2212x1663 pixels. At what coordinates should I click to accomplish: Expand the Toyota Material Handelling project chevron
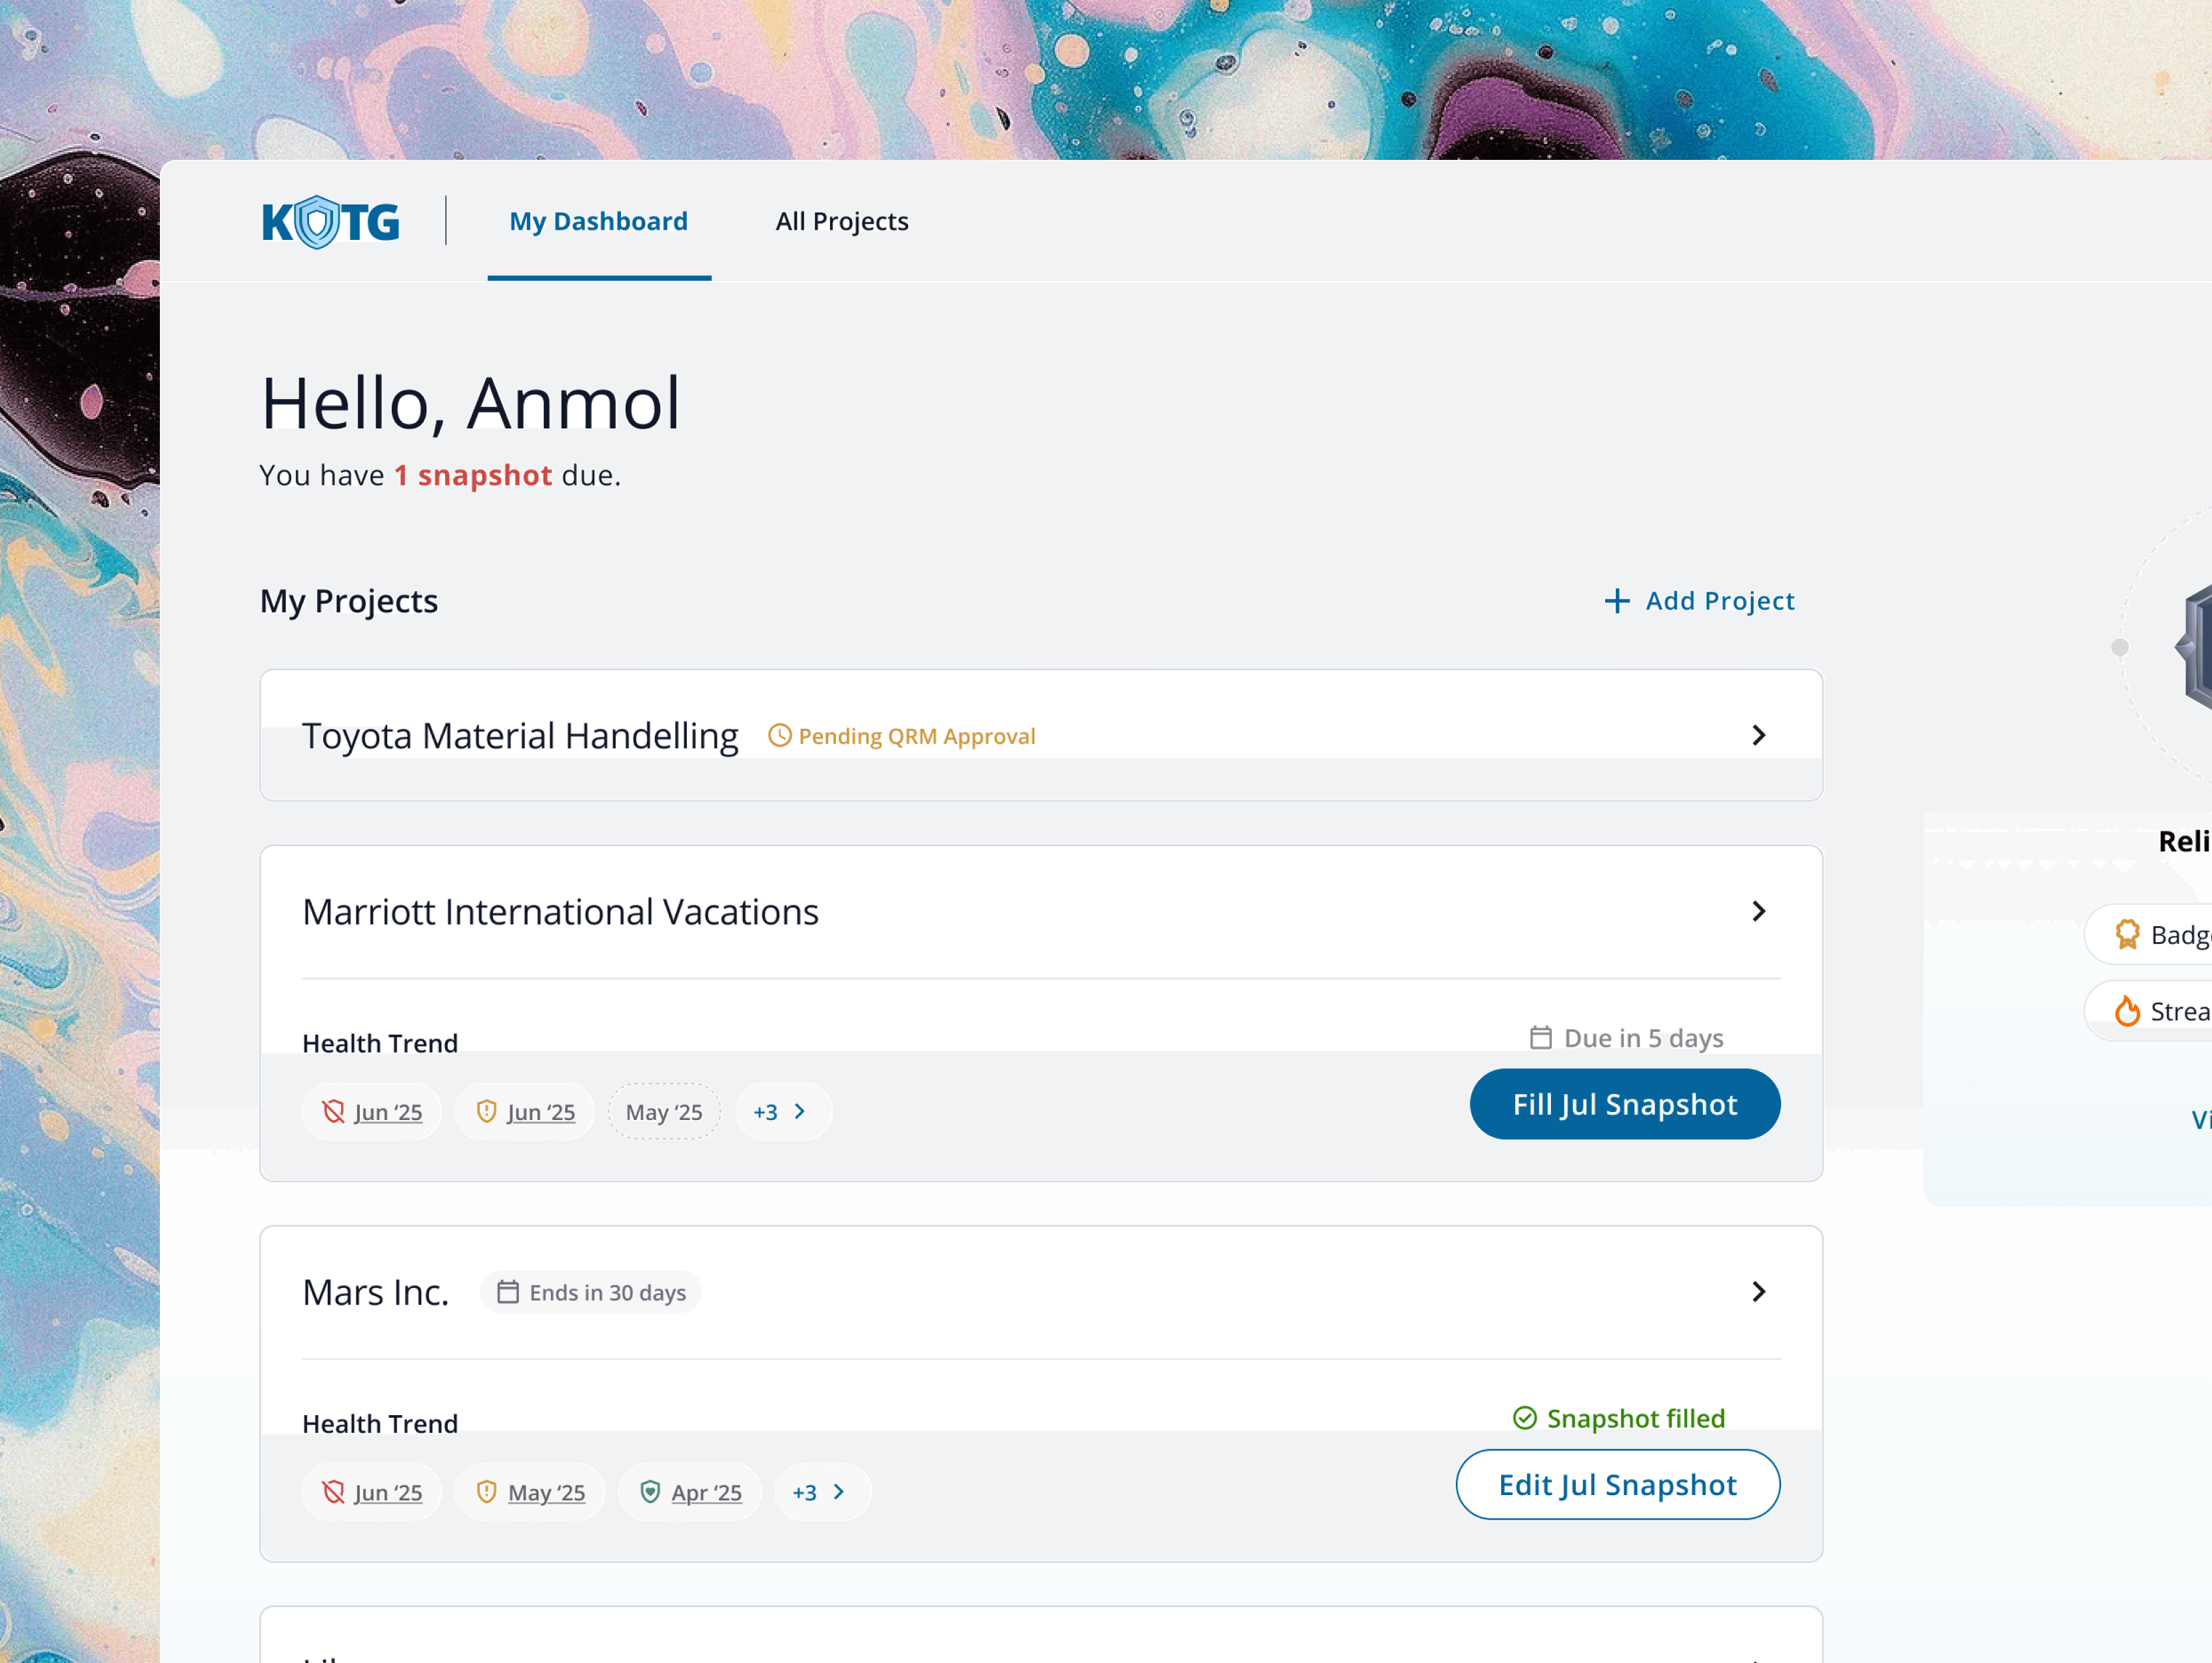(x=1759, y=735)
